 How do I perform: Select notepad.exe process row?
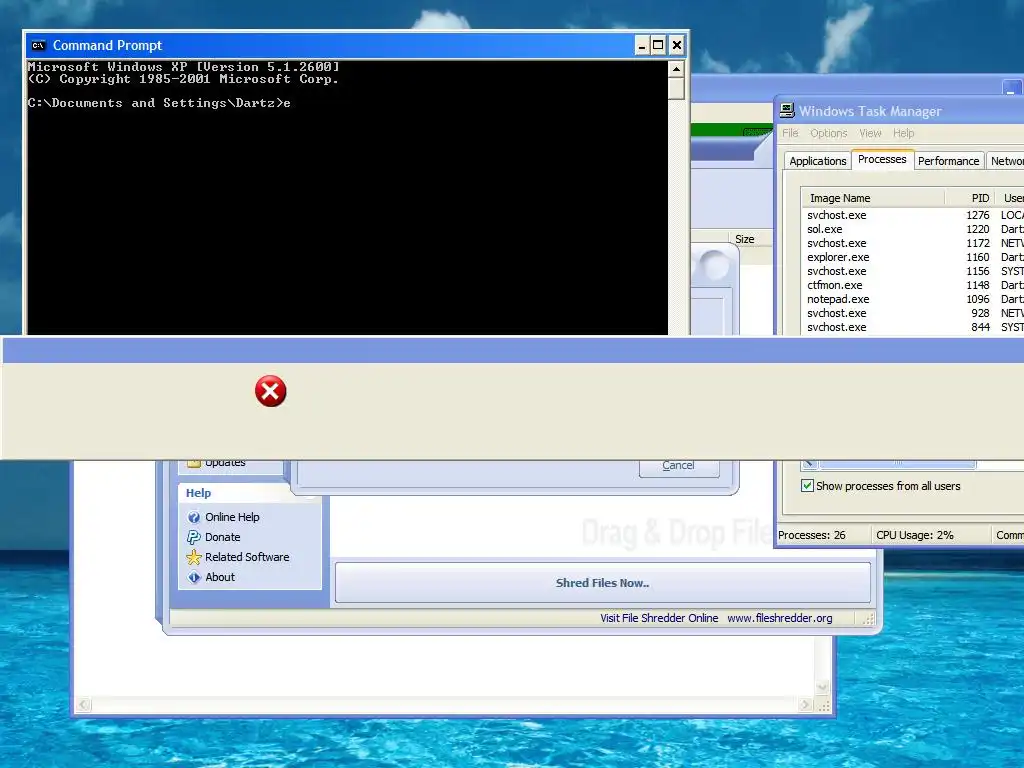(x=912, y=299)
